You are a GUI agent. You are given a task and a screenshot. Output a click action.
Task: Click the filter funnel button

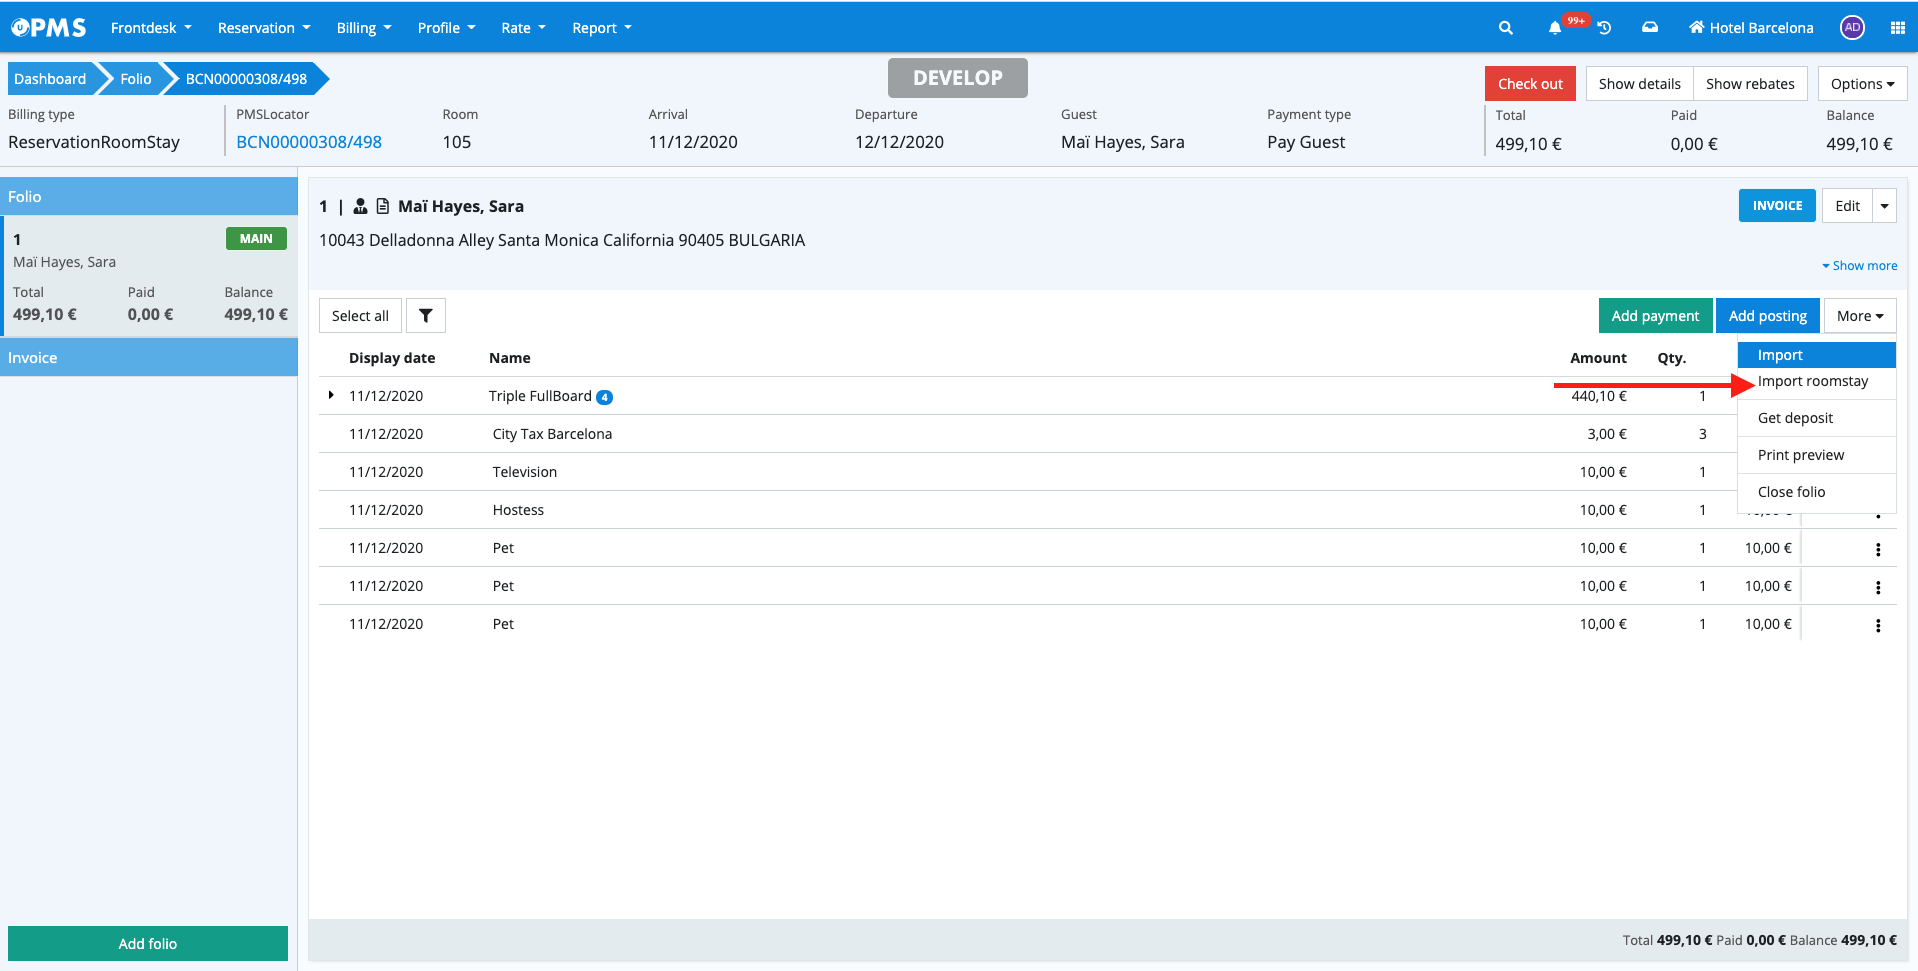[x=426, y=316]
